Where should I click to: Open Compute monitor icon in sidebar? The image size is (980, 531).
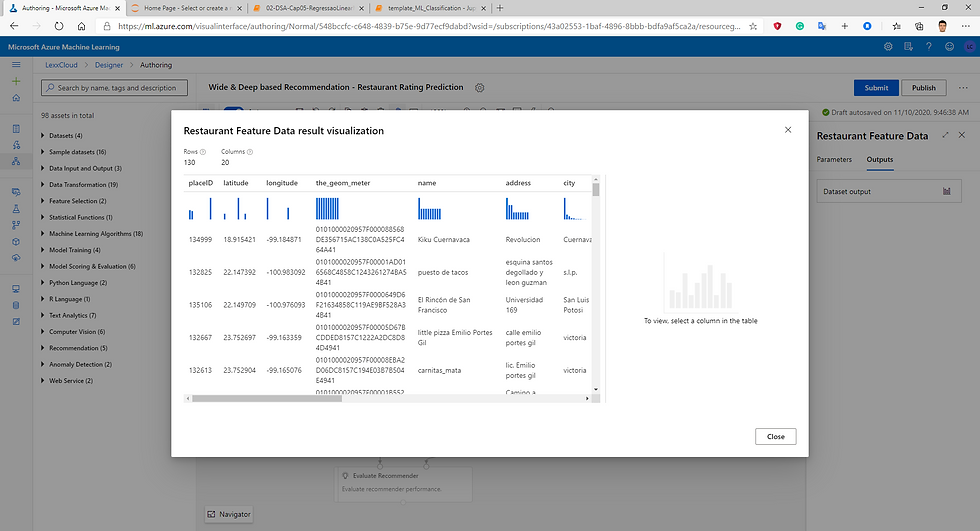[x=16, y=289]
